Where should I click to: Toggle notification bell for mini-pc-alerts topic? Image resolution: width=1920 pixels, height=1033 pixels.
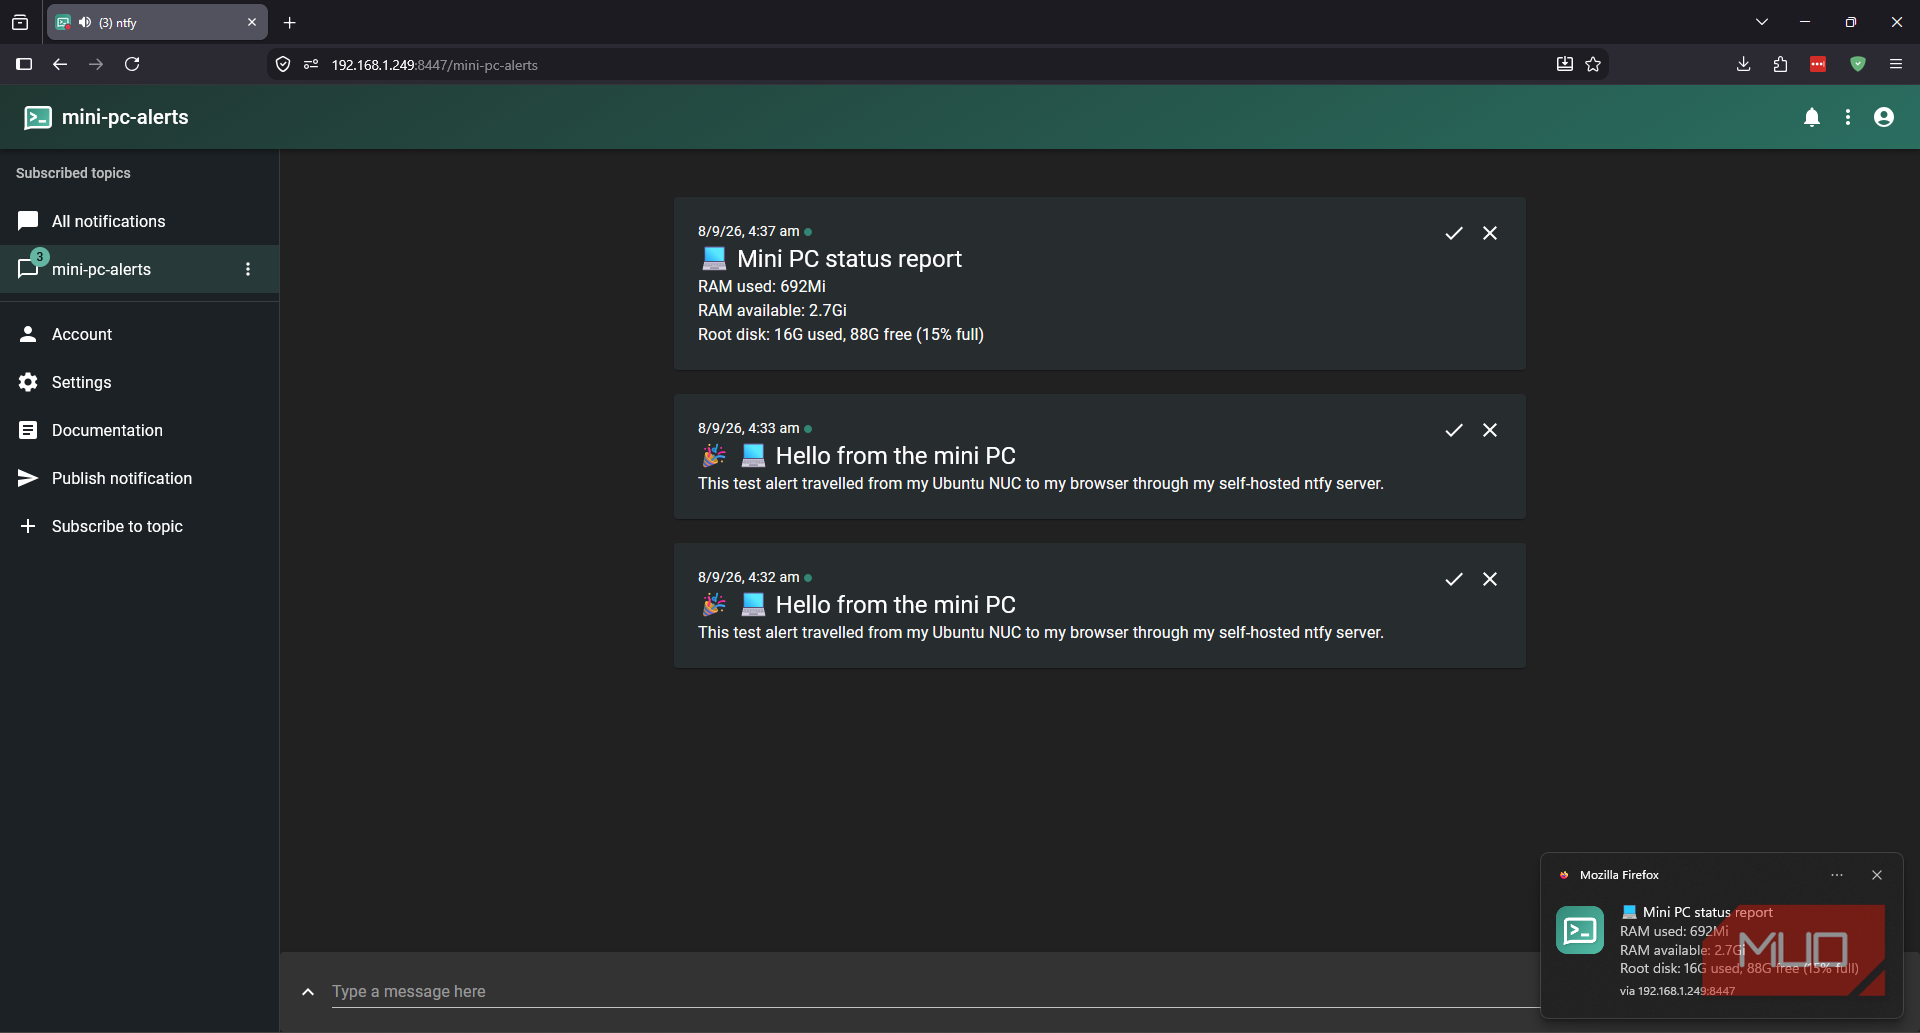(x=1812, y=118)
